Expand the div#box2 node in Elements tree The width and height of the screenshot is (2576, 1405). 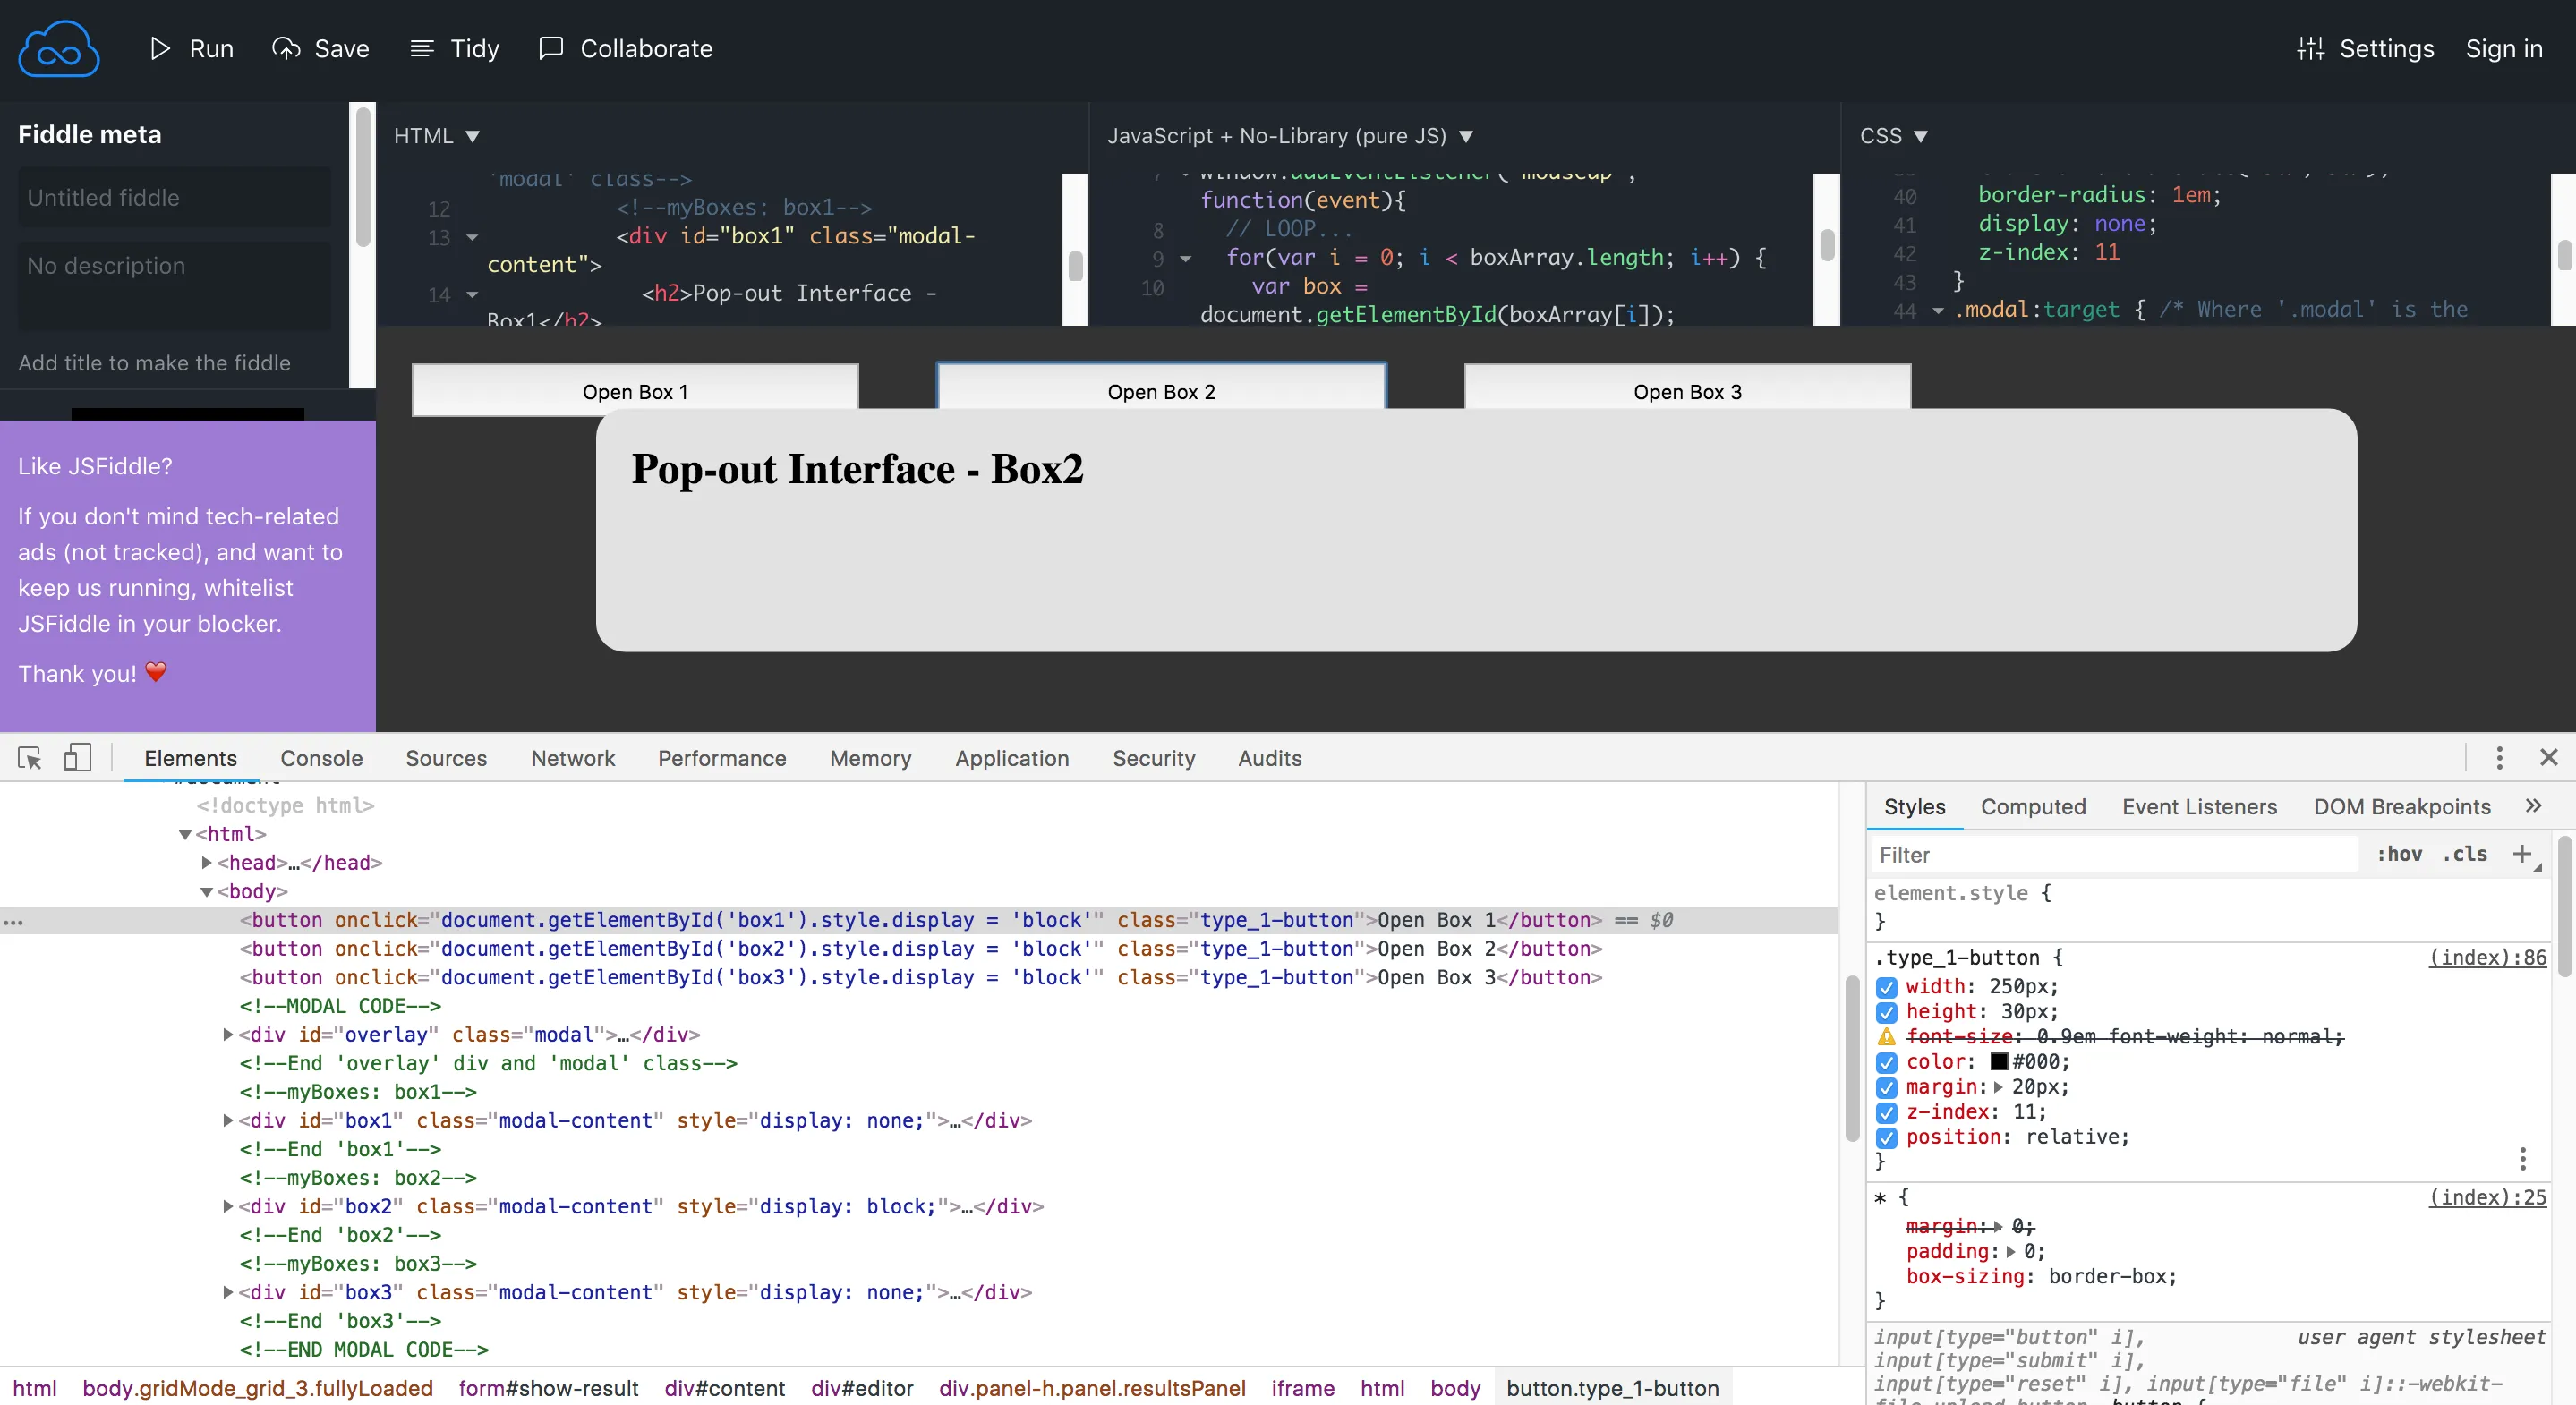click(x=228, y=1206)
